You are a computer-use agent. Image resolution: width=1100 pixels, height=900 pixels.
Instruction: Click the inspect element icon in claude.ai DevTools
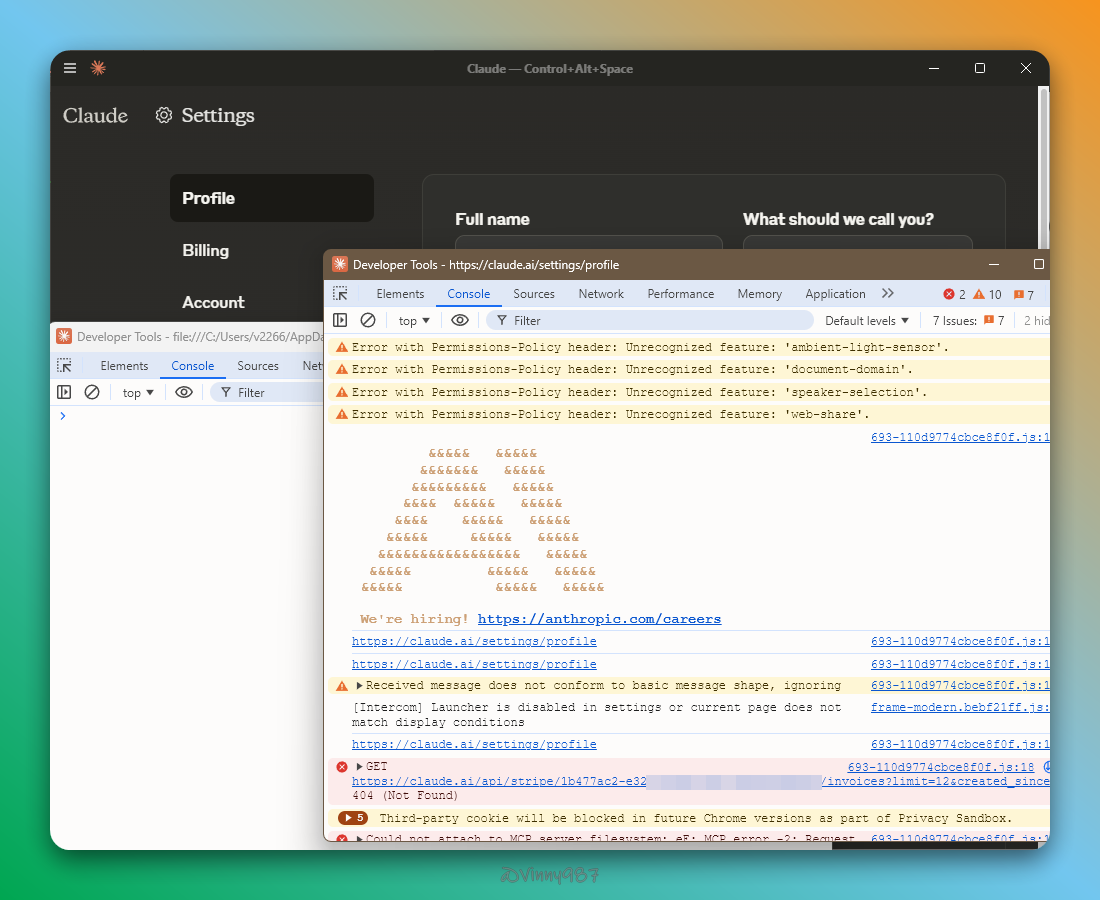[341, 294]
